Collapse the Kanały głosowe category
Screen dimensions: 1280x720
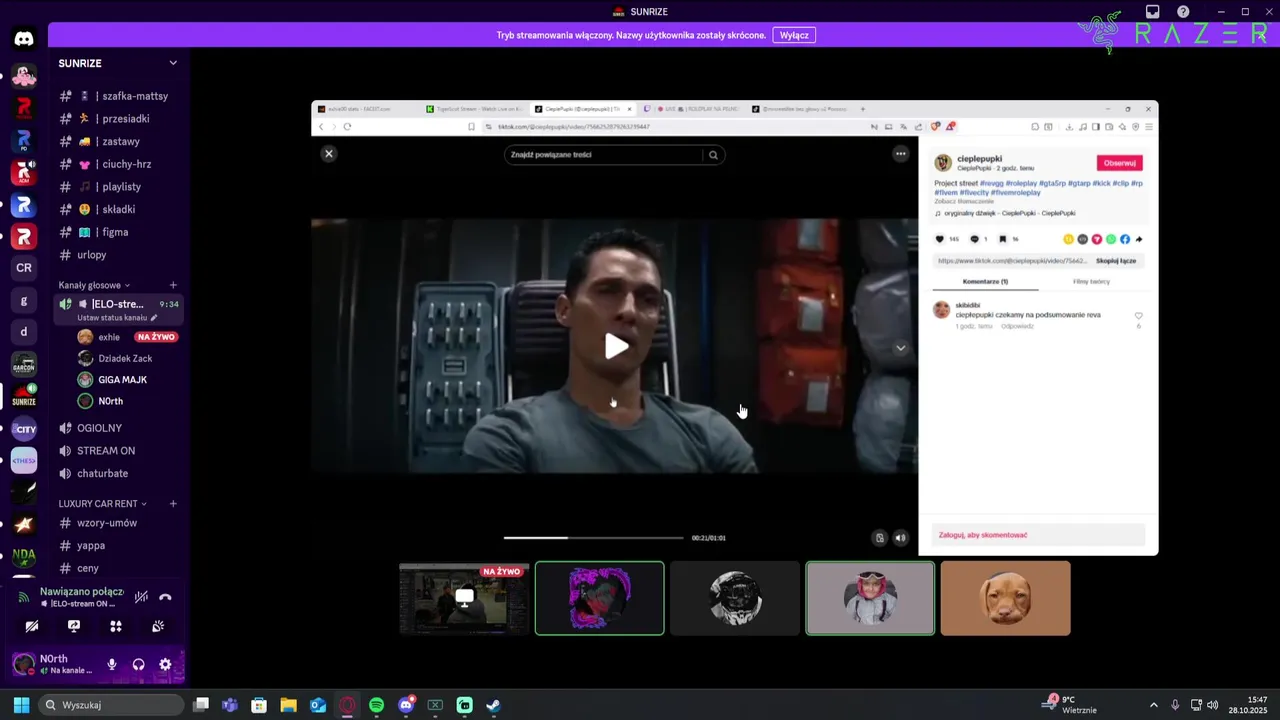click(x=94, y=285)
